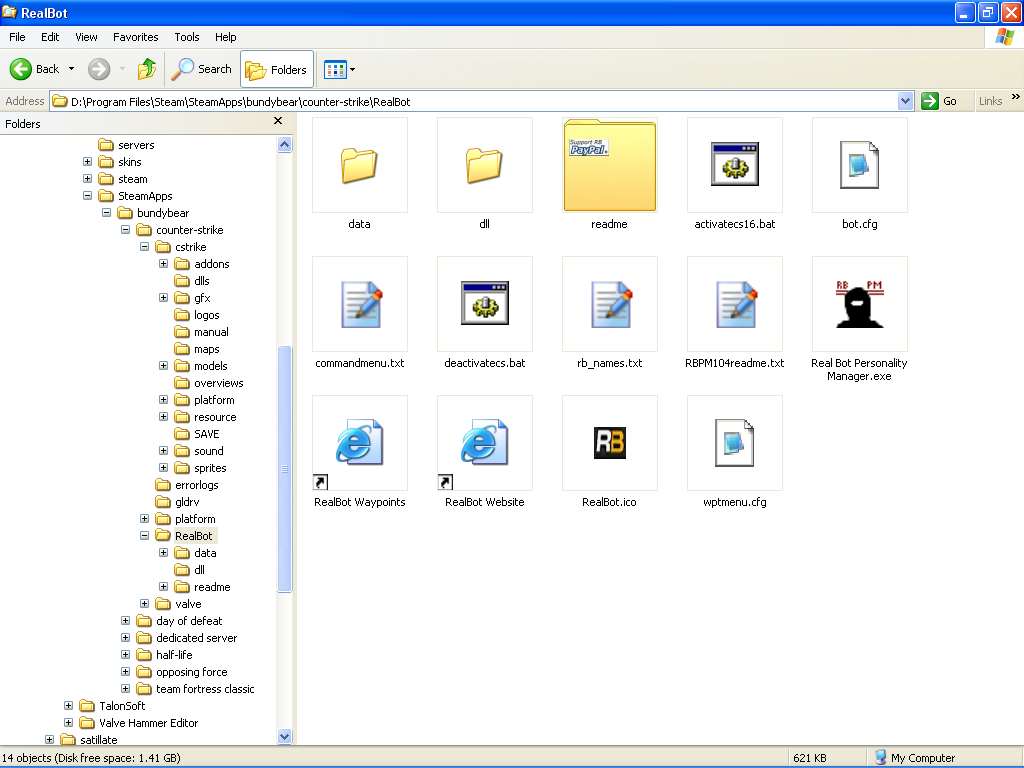Select the RealBot Website shortcut icon
The image size is (1024, 768).
[485, 443]
